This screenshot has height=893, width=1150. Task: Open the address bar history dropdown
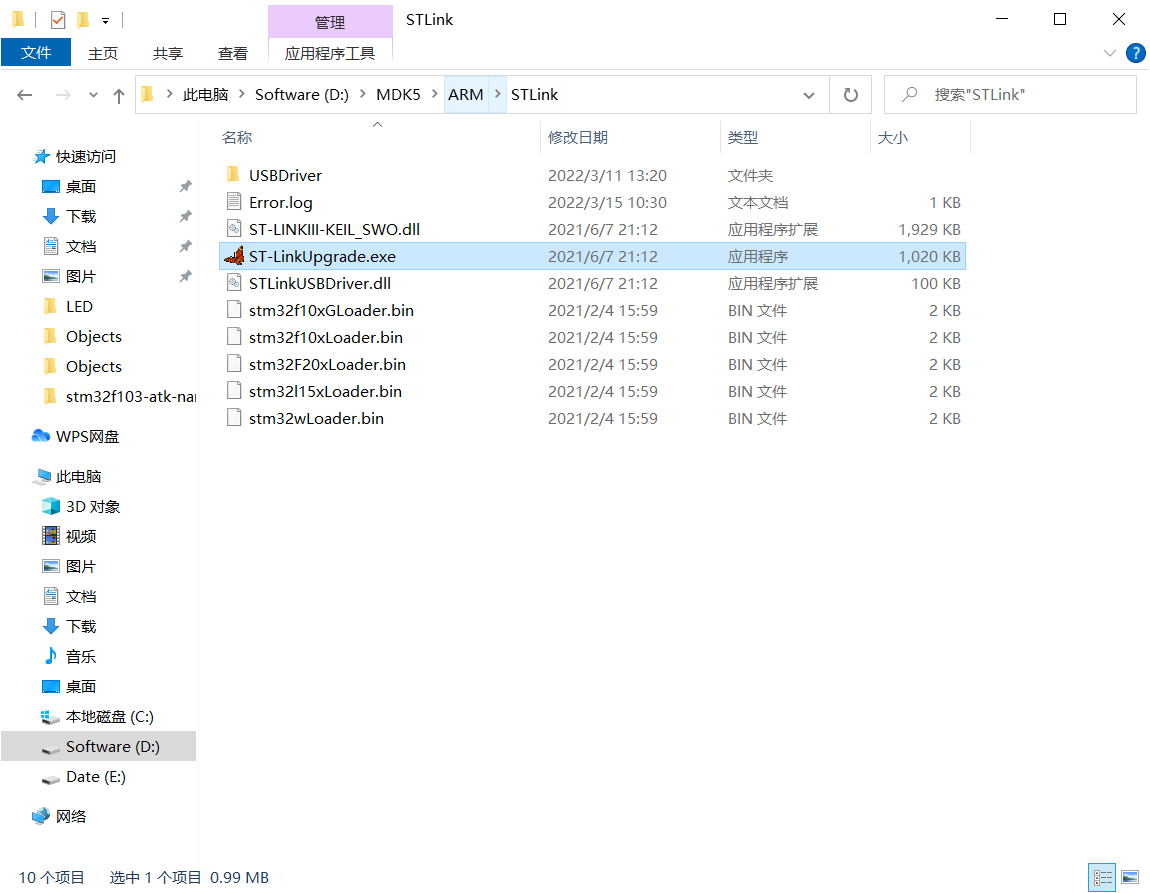[x=809, y=94]
